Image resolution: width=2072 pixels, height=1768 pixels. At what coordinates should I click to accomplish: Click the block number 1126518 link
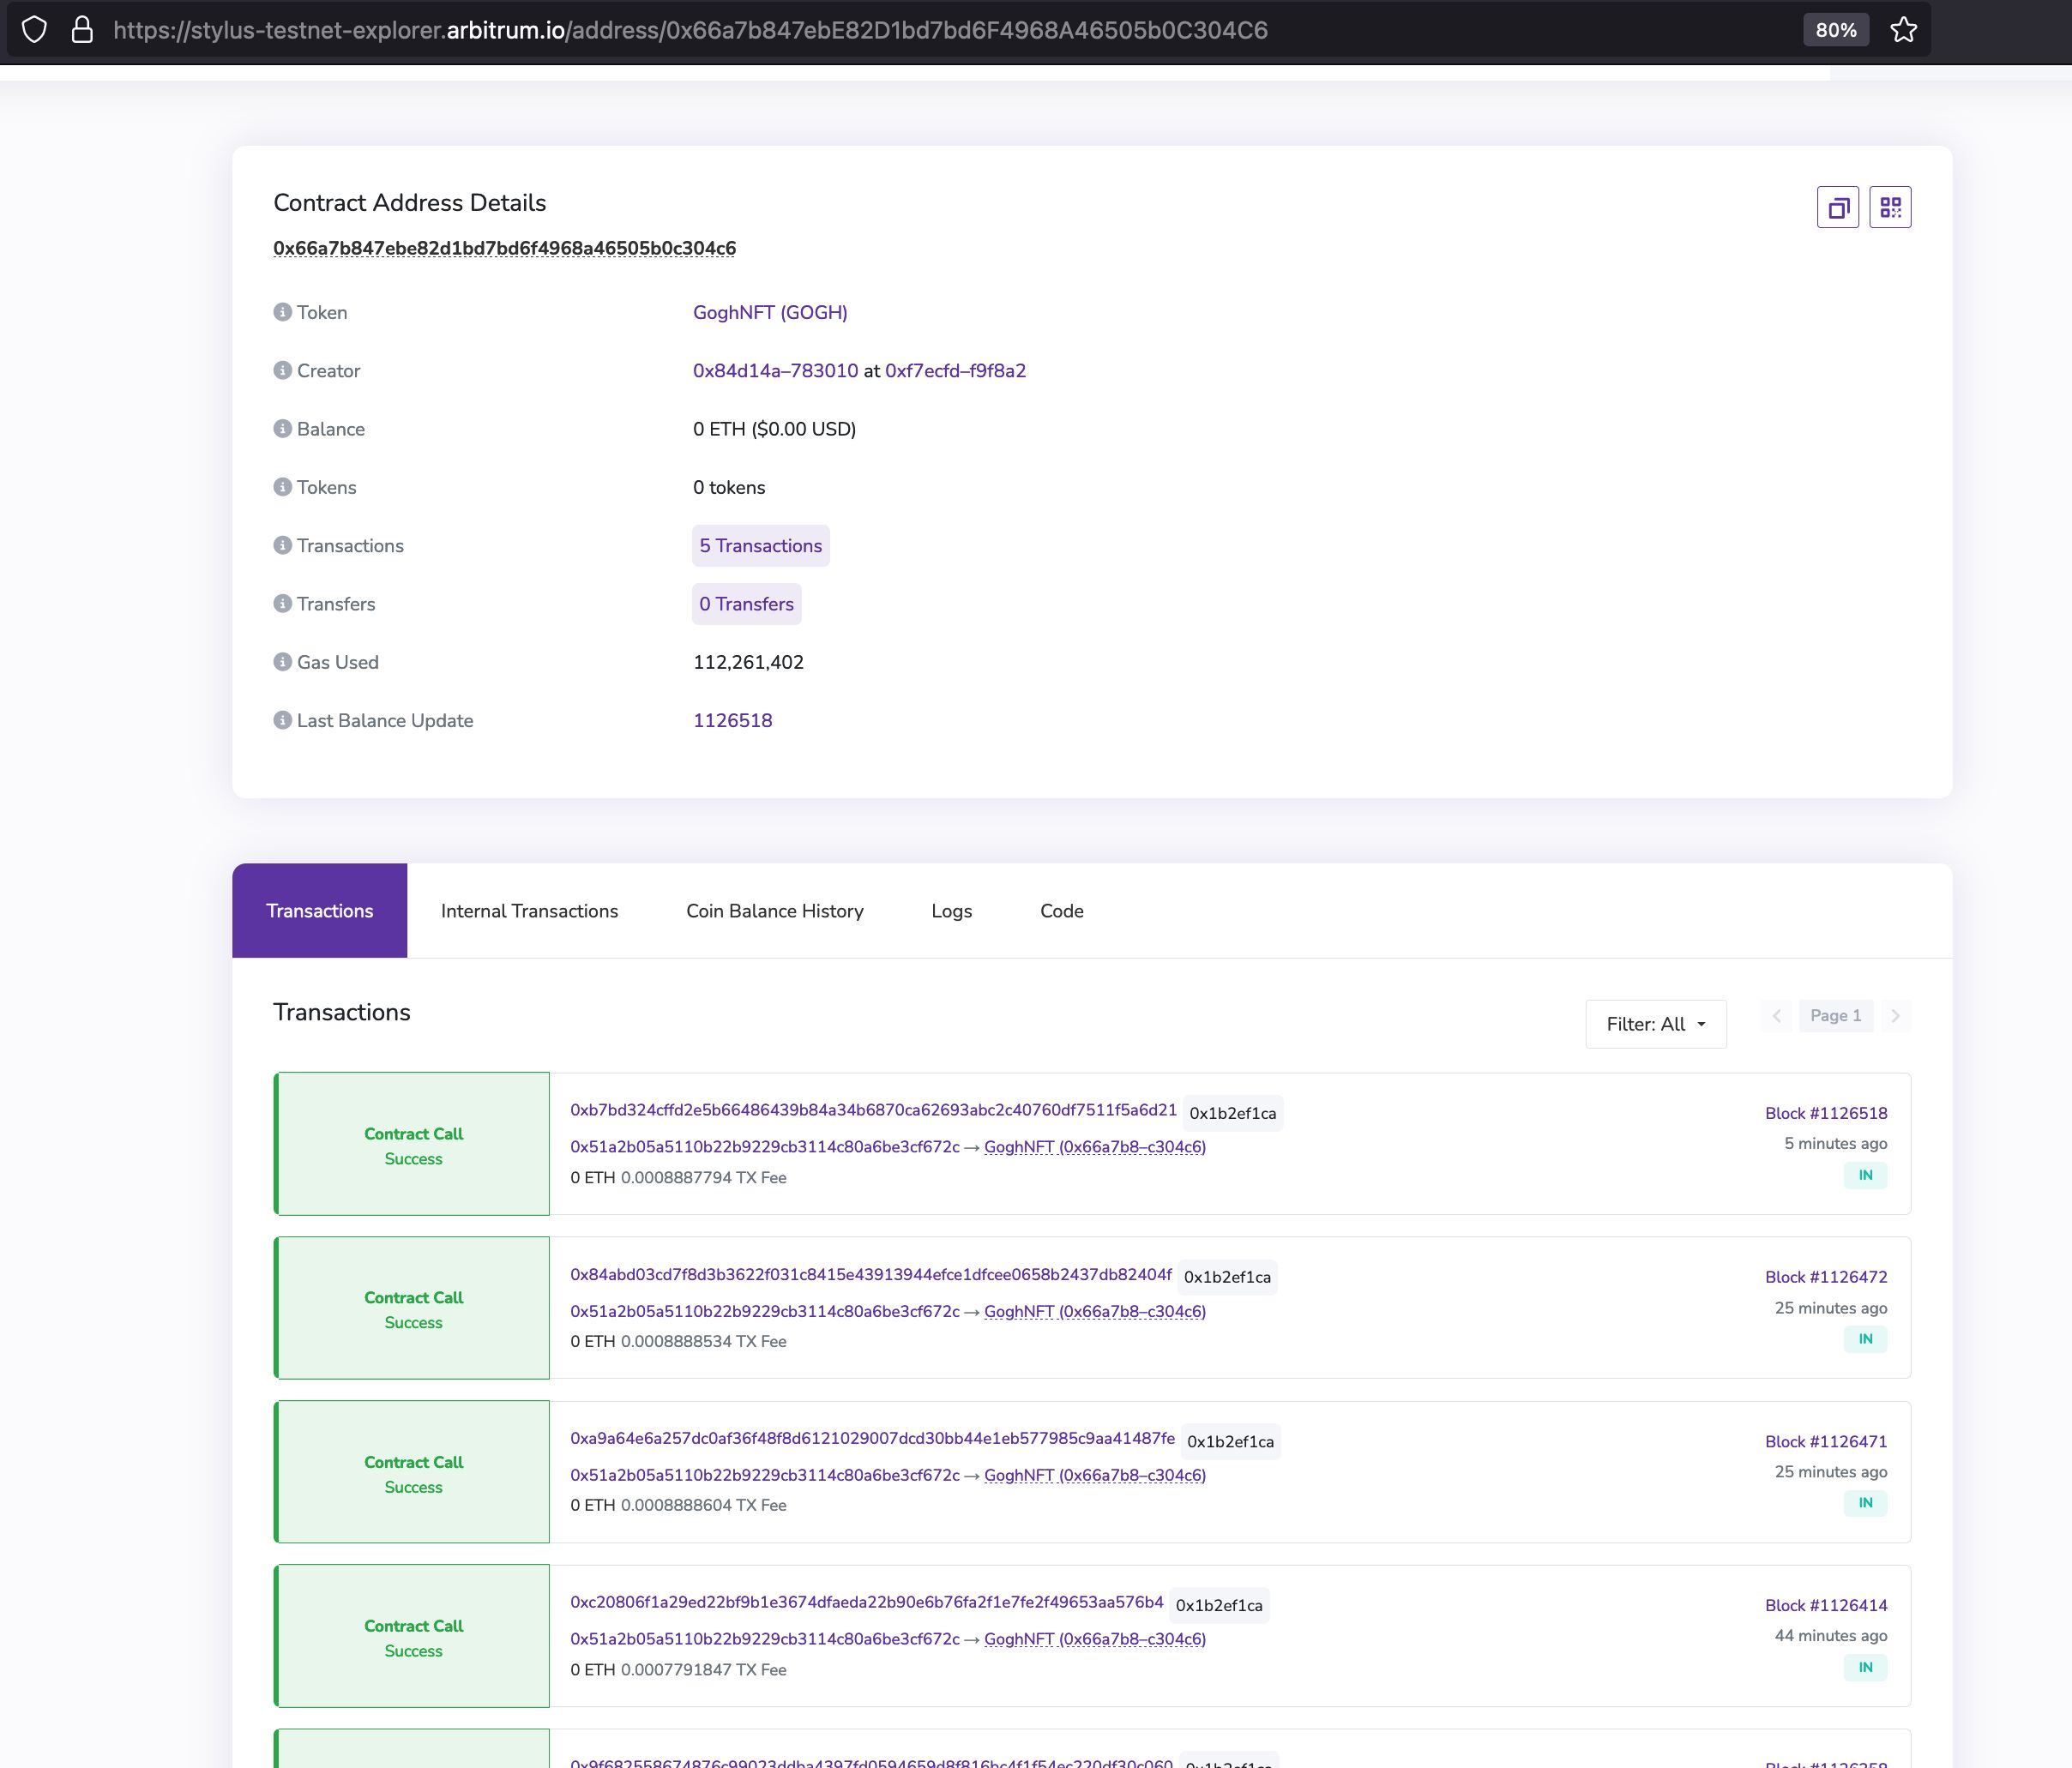(x=1825, y=1112)
